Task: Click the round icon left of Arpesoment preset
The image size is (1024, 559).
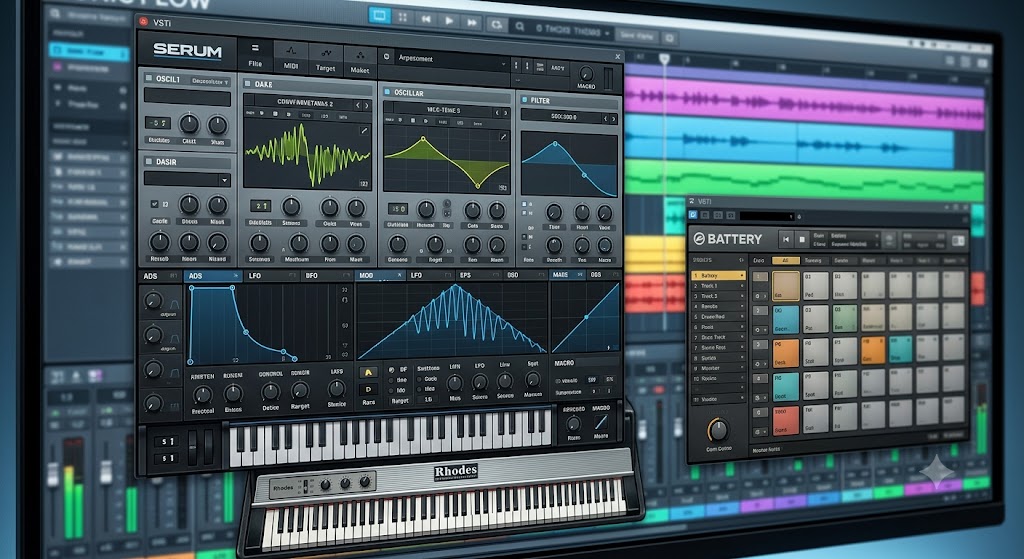Action: (387, 57)
